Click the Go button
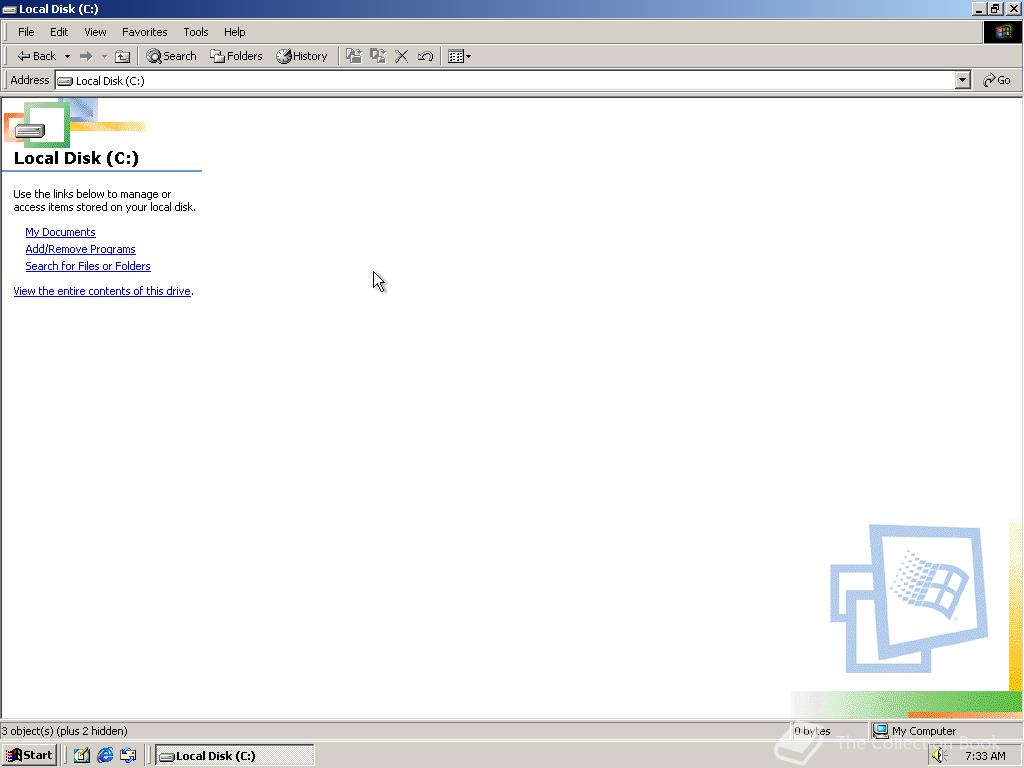 (997, 80)
